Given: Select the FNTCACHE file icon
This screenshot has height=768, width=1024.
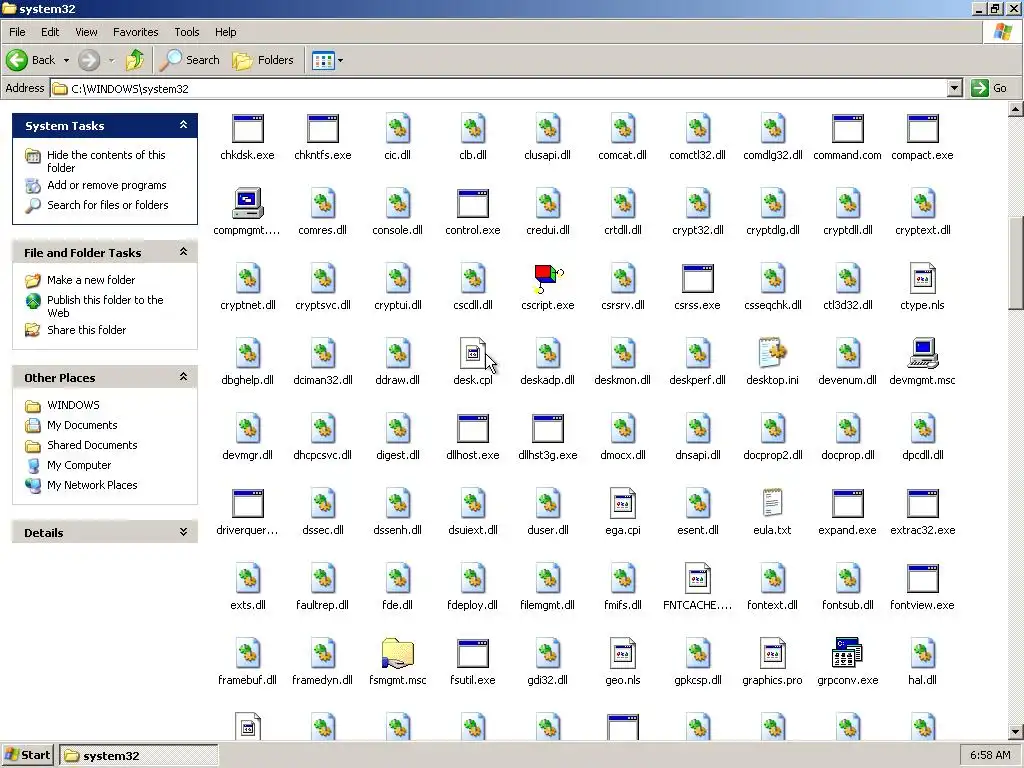Looking at the screenshot, I should [697, 579].
